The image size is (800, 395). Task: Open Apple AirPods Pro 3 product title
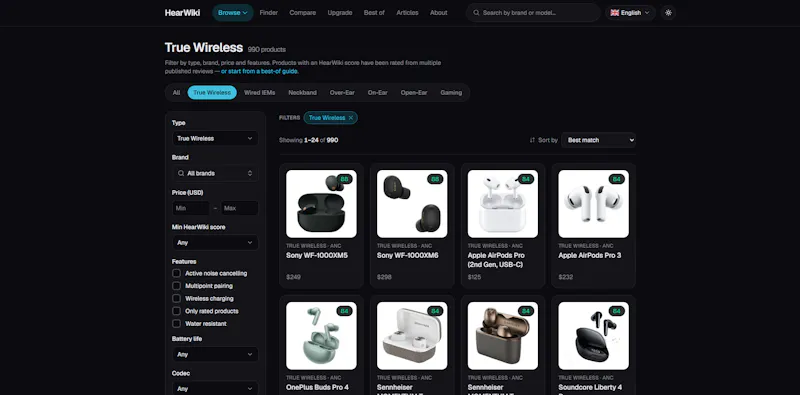click(589, 255)
